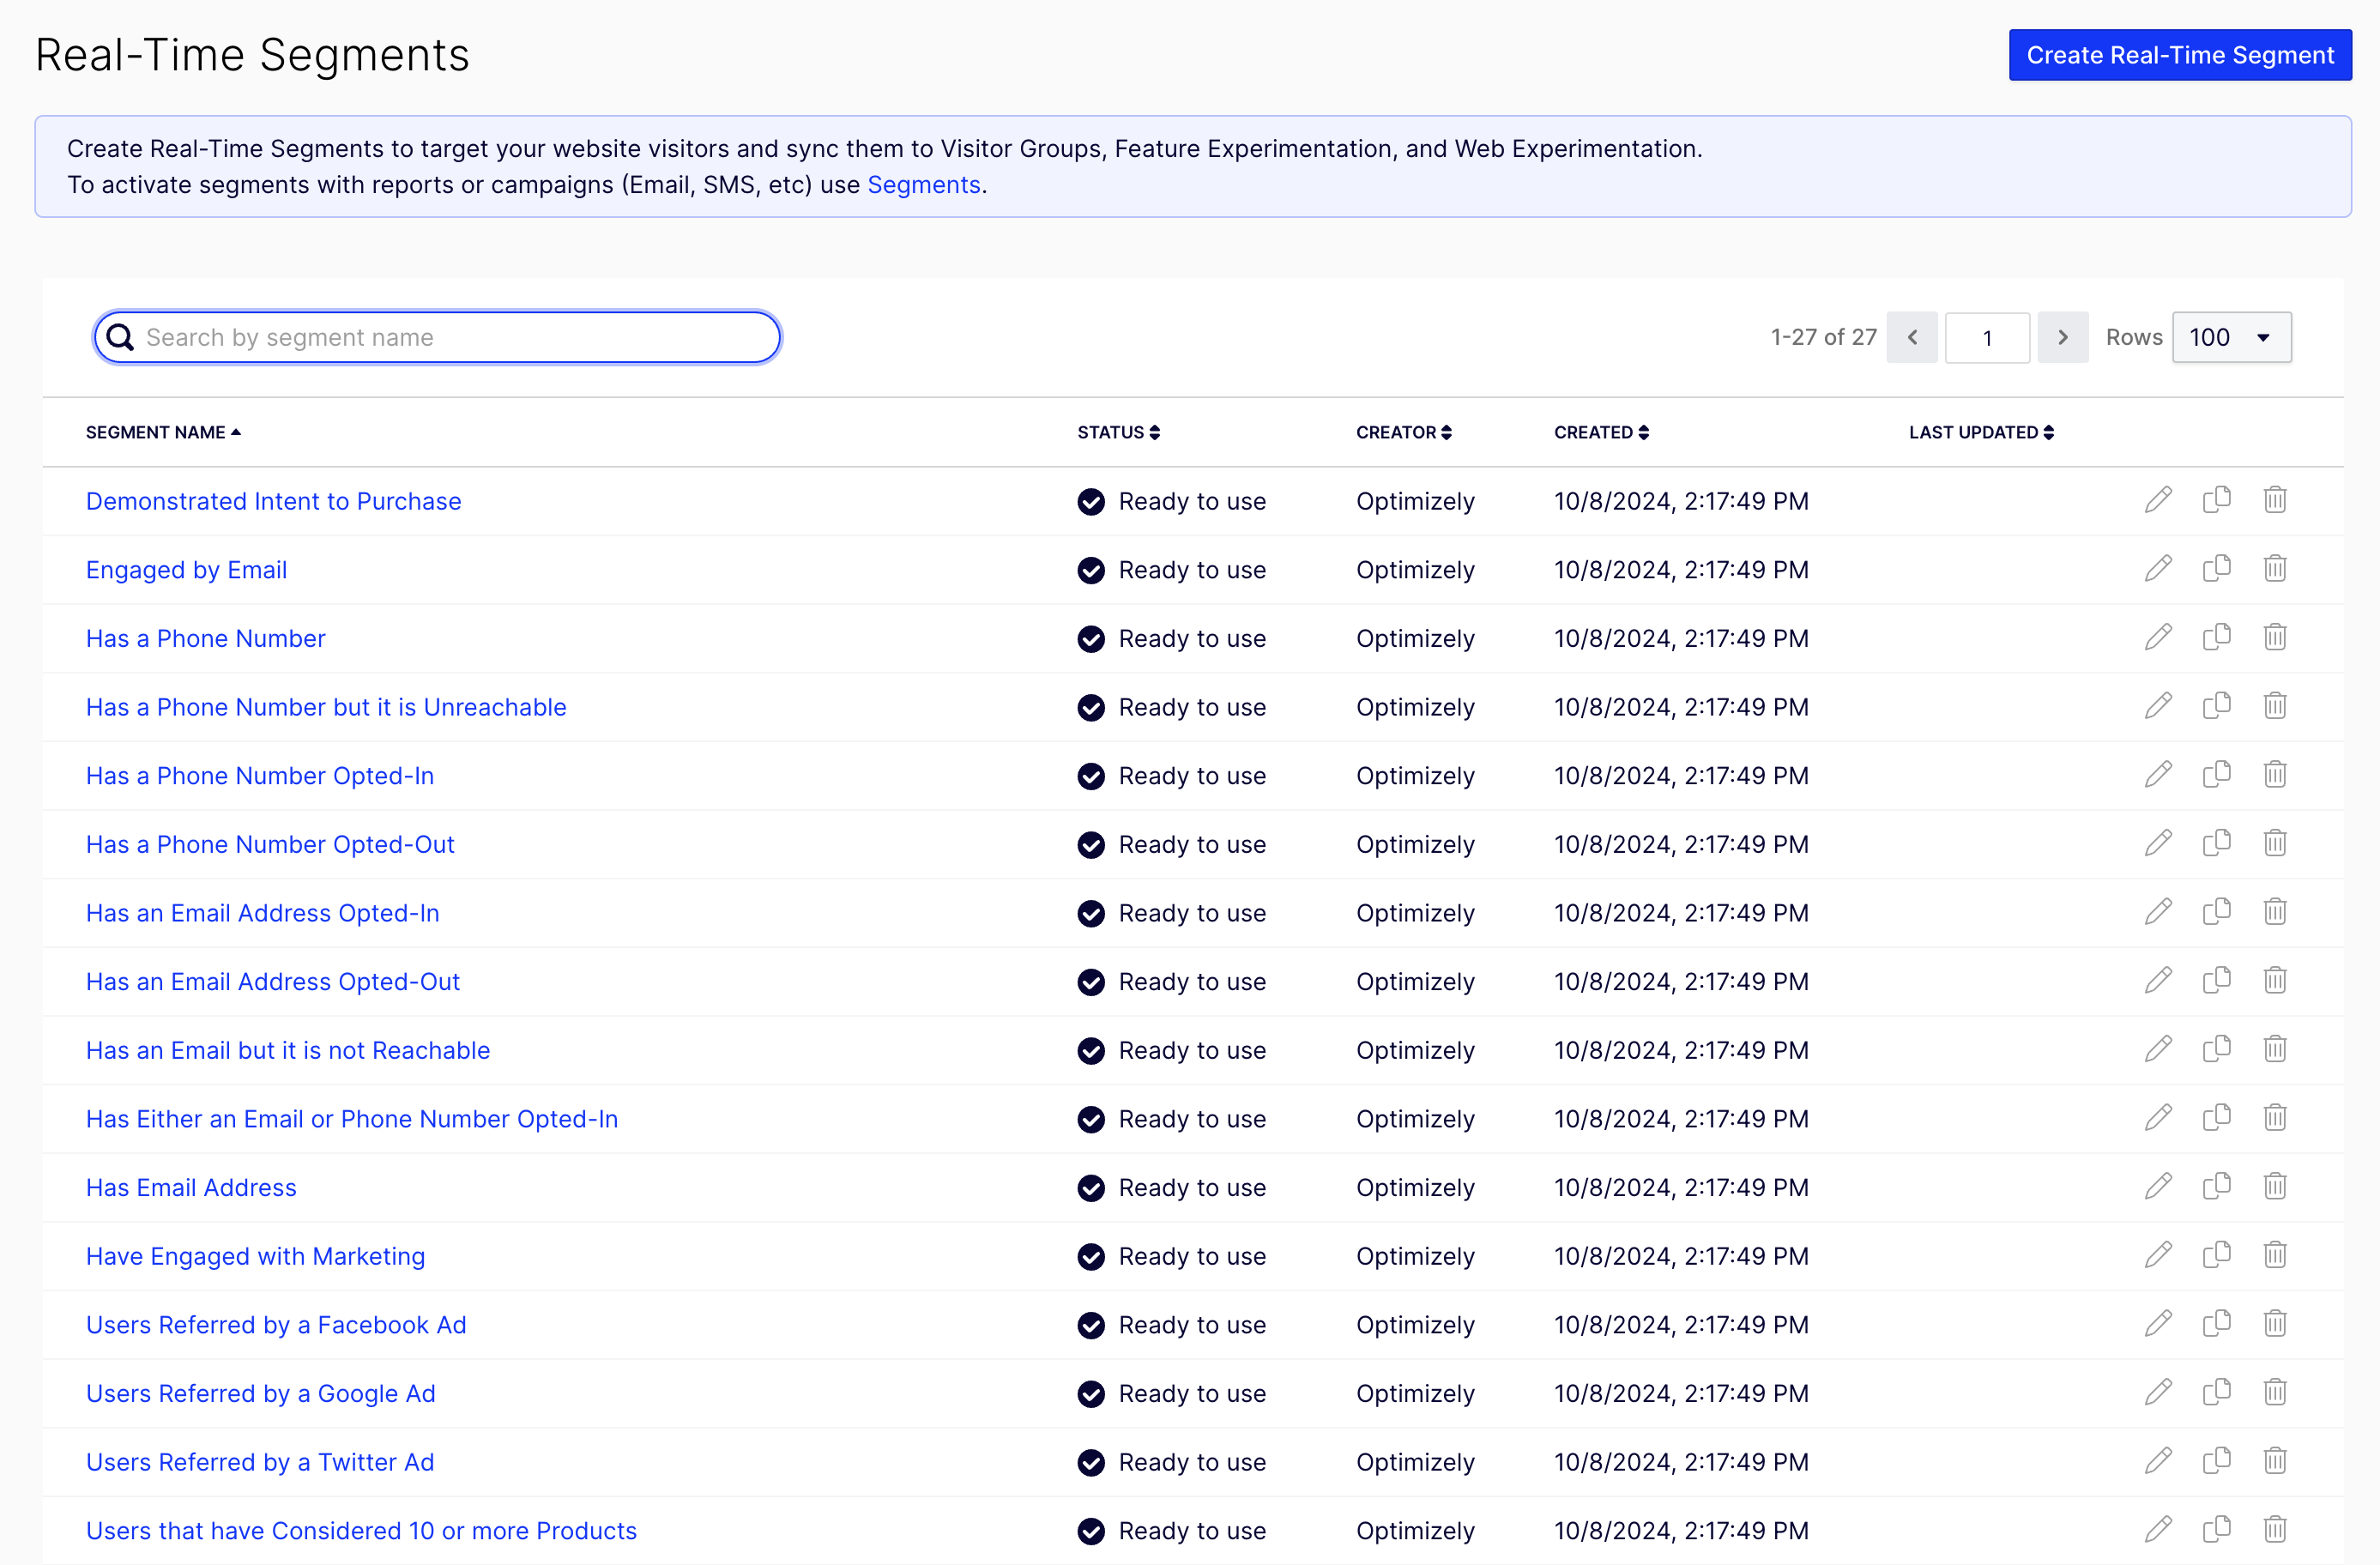
Task: Toggle Segment Name sort order
Action: pos(162,432)
